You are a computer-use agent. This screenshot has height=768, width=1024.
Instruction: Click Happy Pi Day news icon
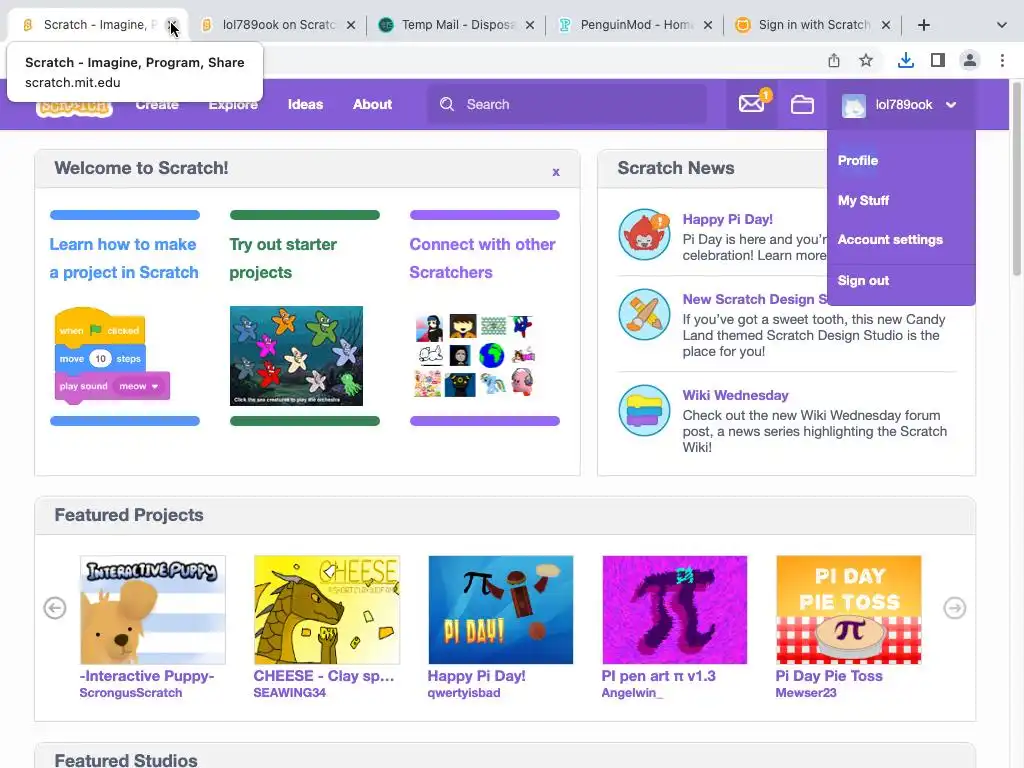click(x=645, y=234)
